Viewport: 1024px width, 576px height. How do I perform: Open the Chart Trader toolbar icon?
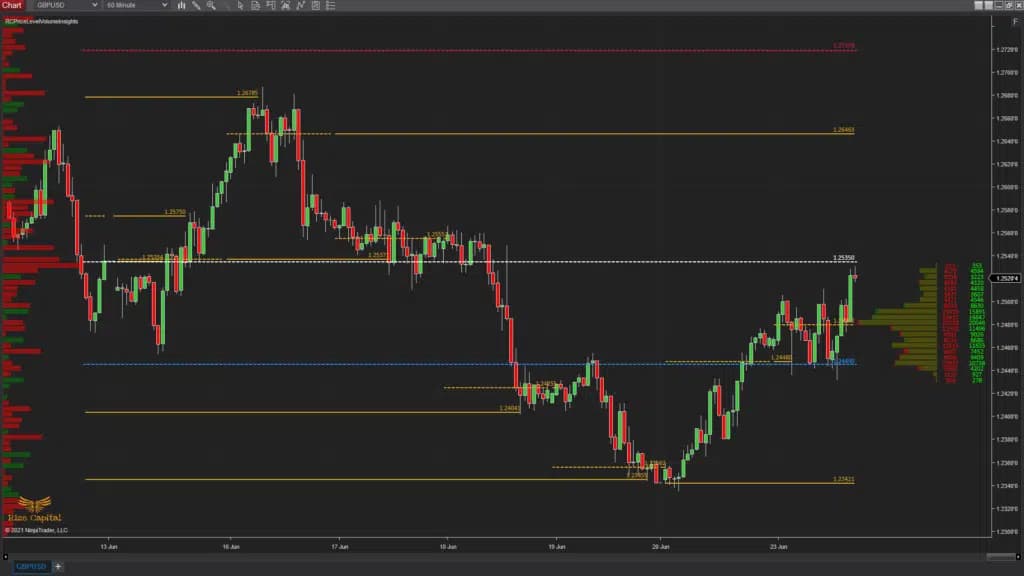coord(270,5)
